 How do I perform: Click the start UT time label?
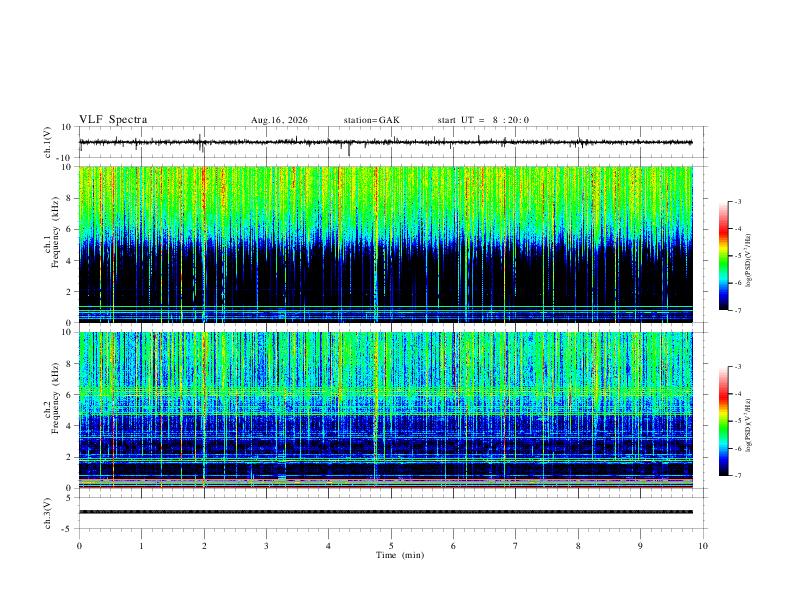pos(483,120)
